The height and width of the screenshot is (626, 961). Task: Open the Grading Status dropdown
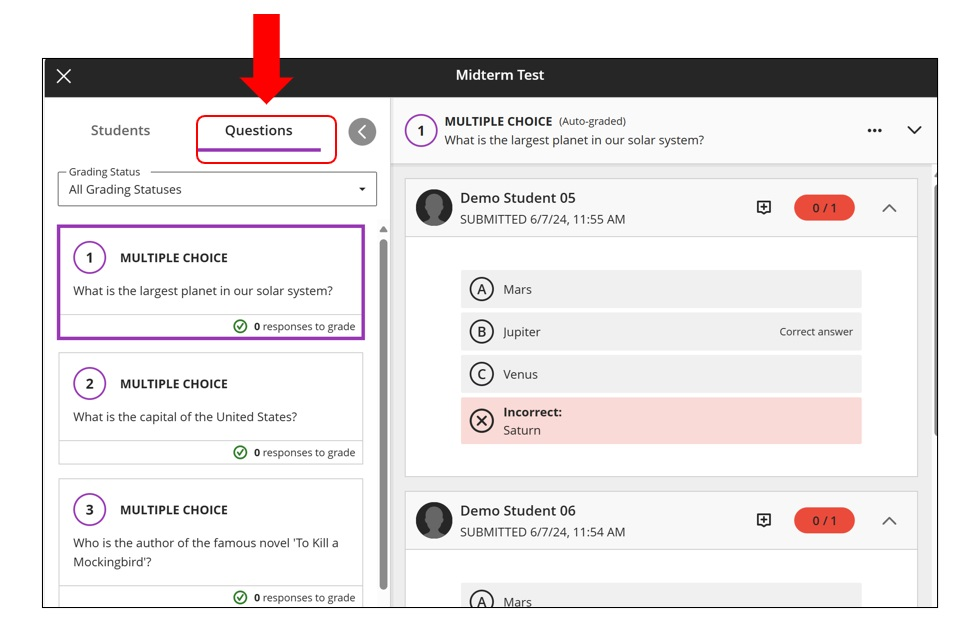pyautogui.click(x=217, y=189)
